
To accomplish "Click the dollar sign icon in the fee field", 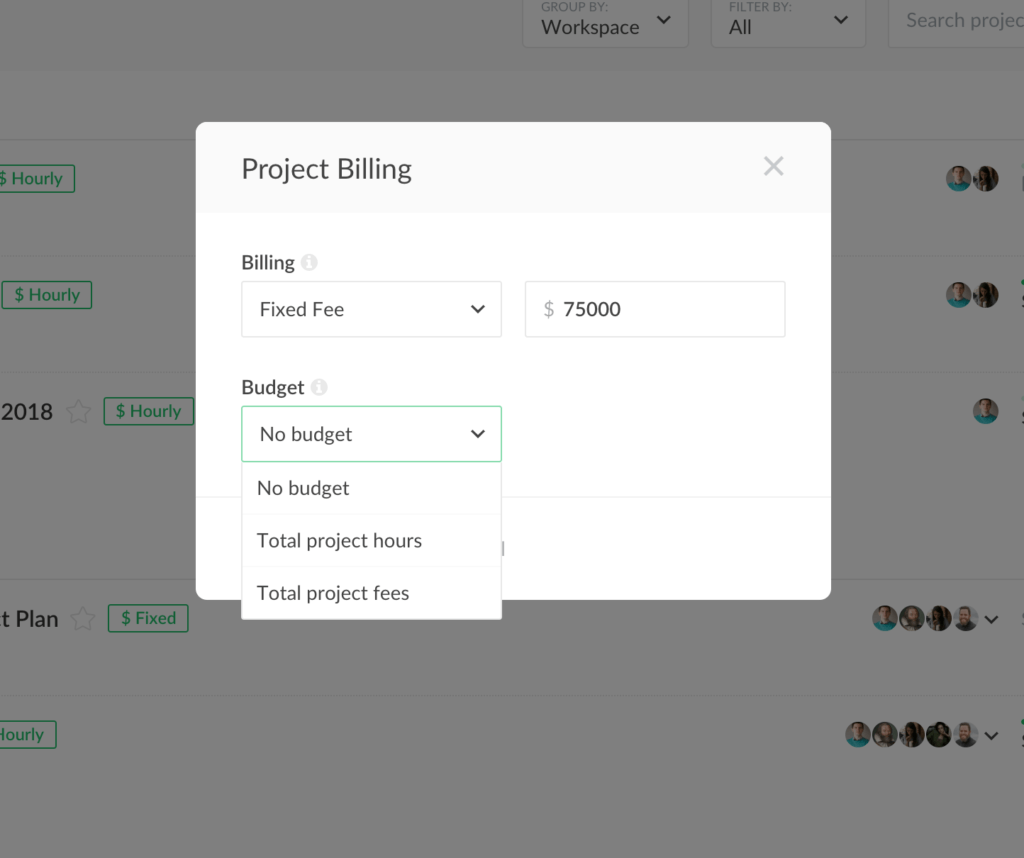I will click(x=548, y=309).
